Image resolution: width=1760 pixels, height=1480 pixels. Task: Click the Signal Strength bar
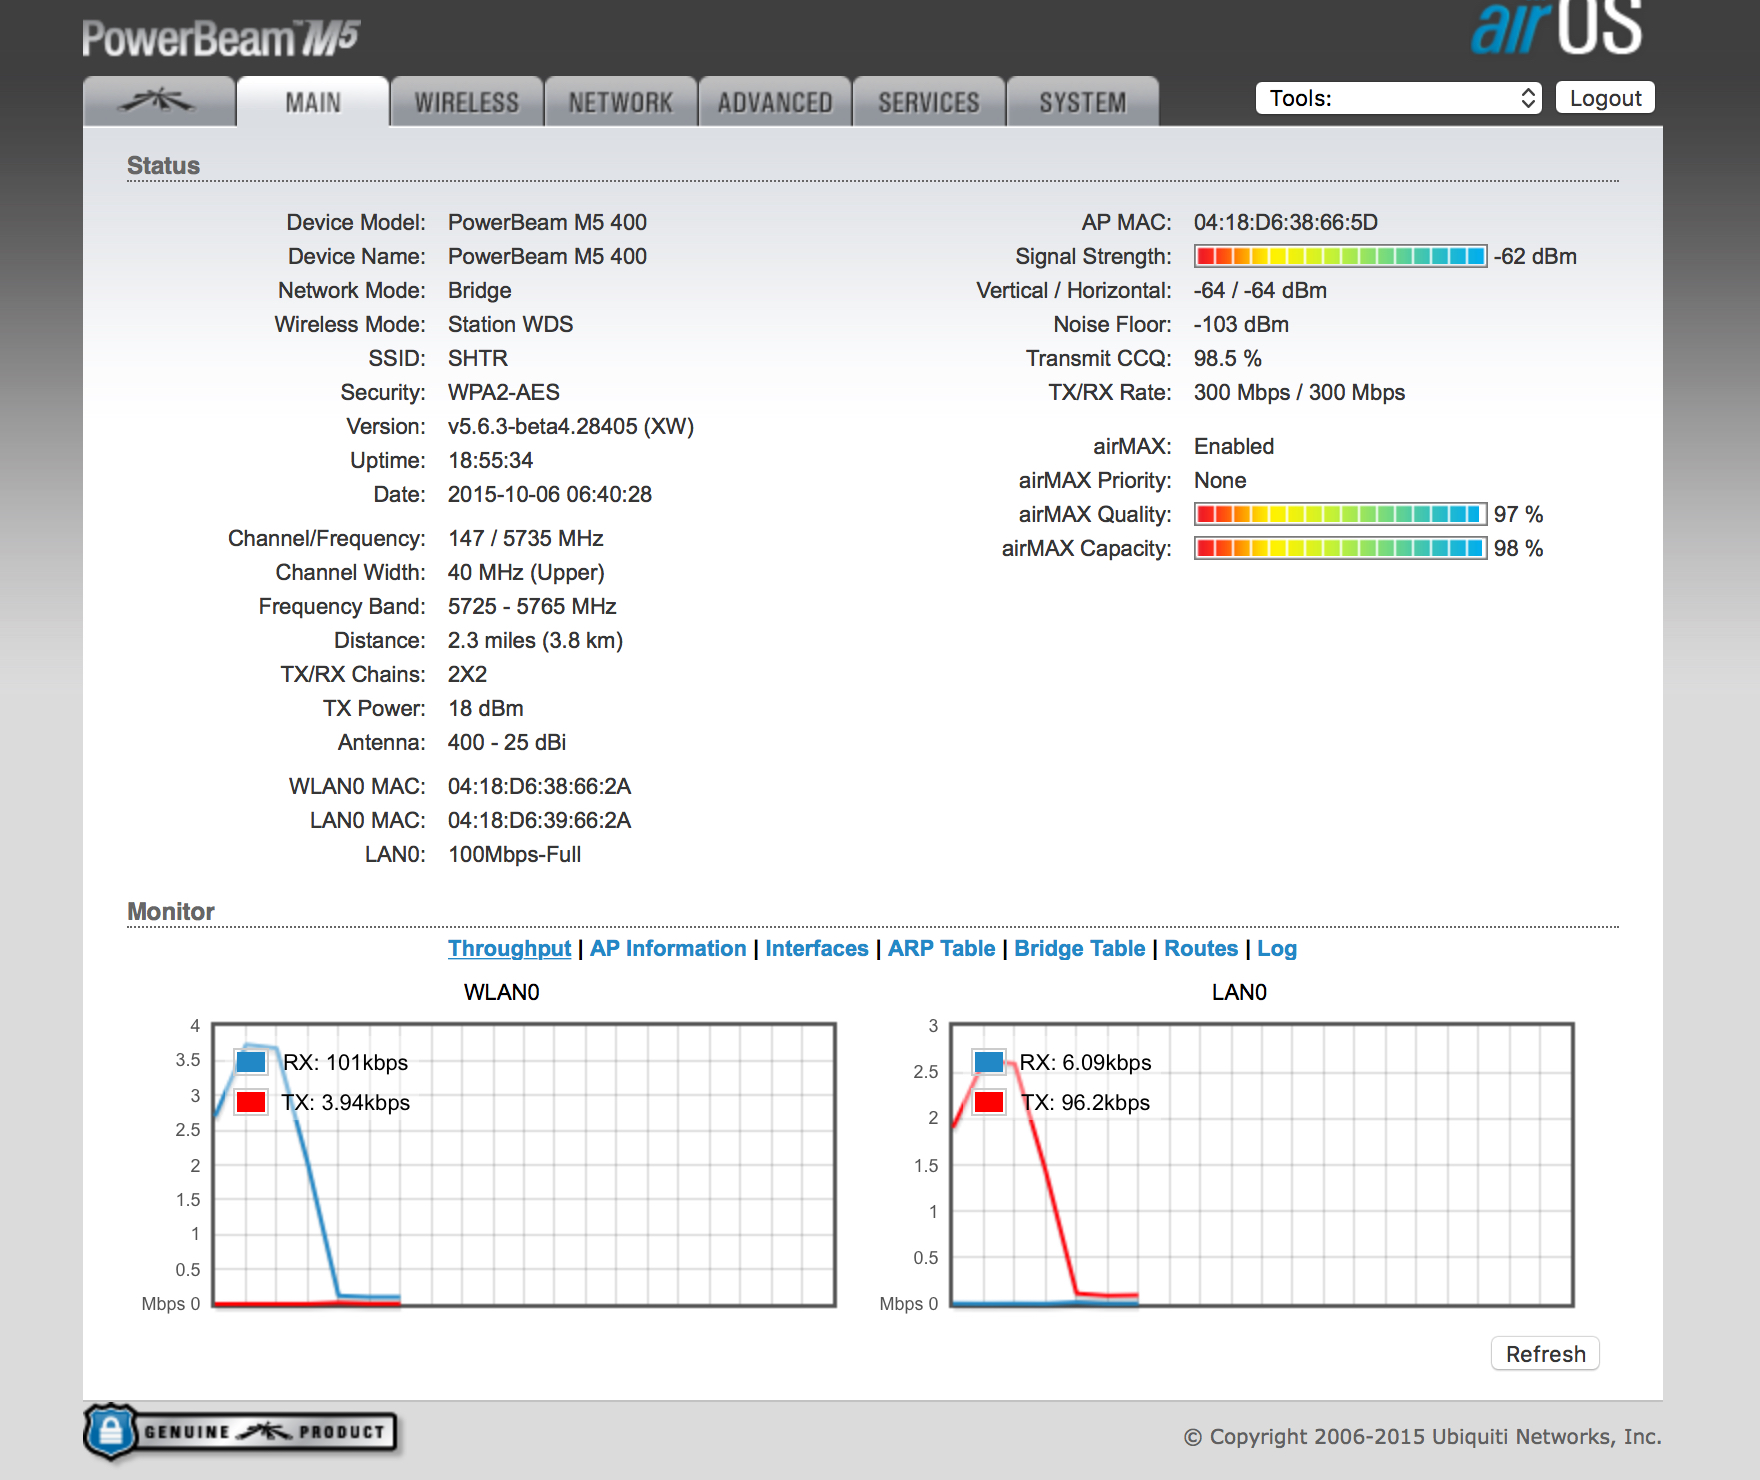1341,256
